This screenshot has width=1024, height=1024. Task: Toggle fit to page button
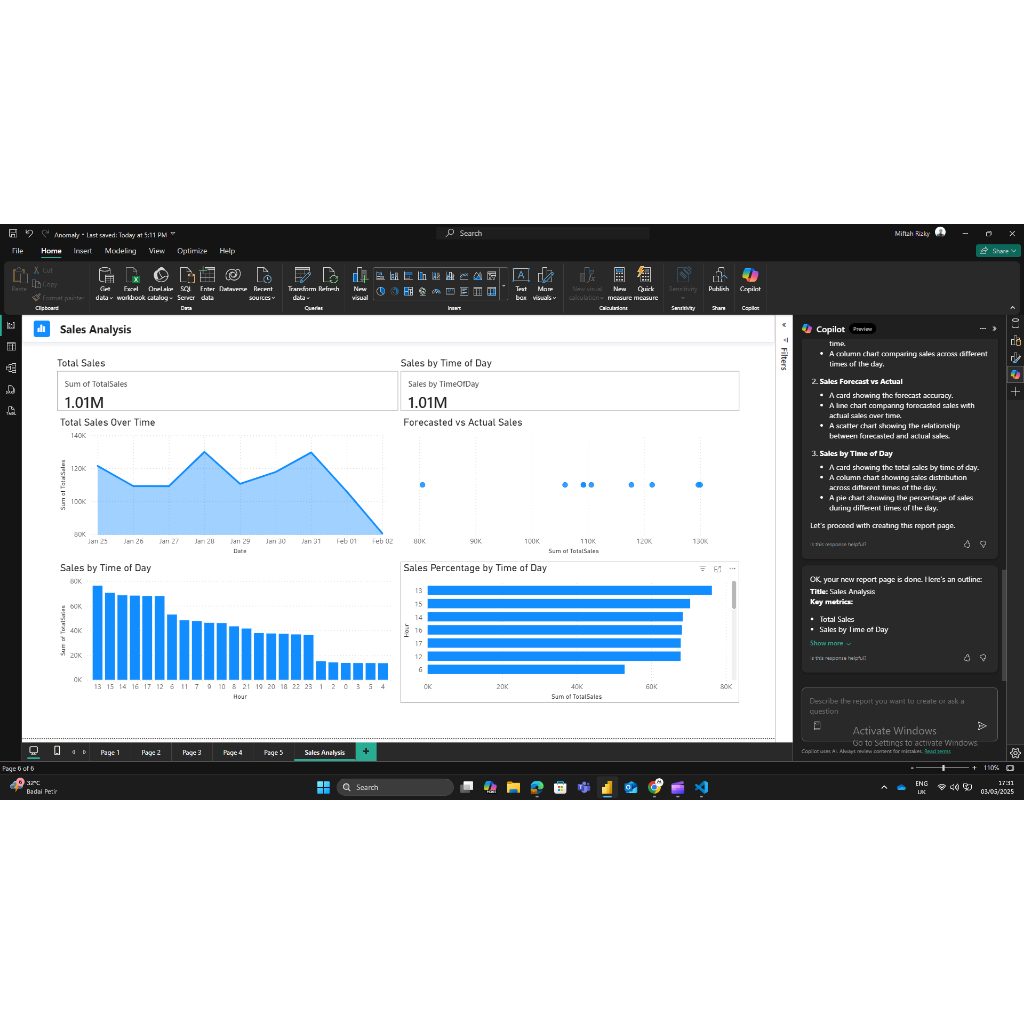(x=1010, y=768)
